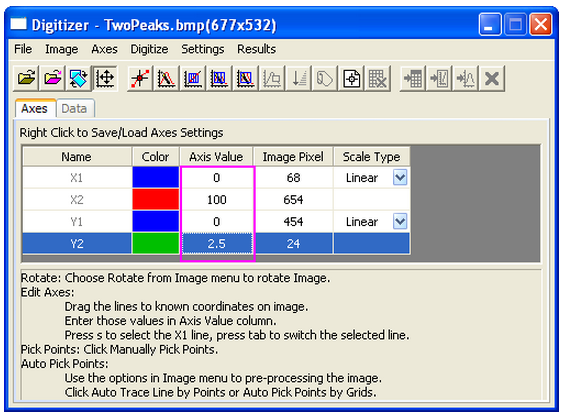
Task: Click the Image Pixel cell showing 24
Action: tap(293, 243)
